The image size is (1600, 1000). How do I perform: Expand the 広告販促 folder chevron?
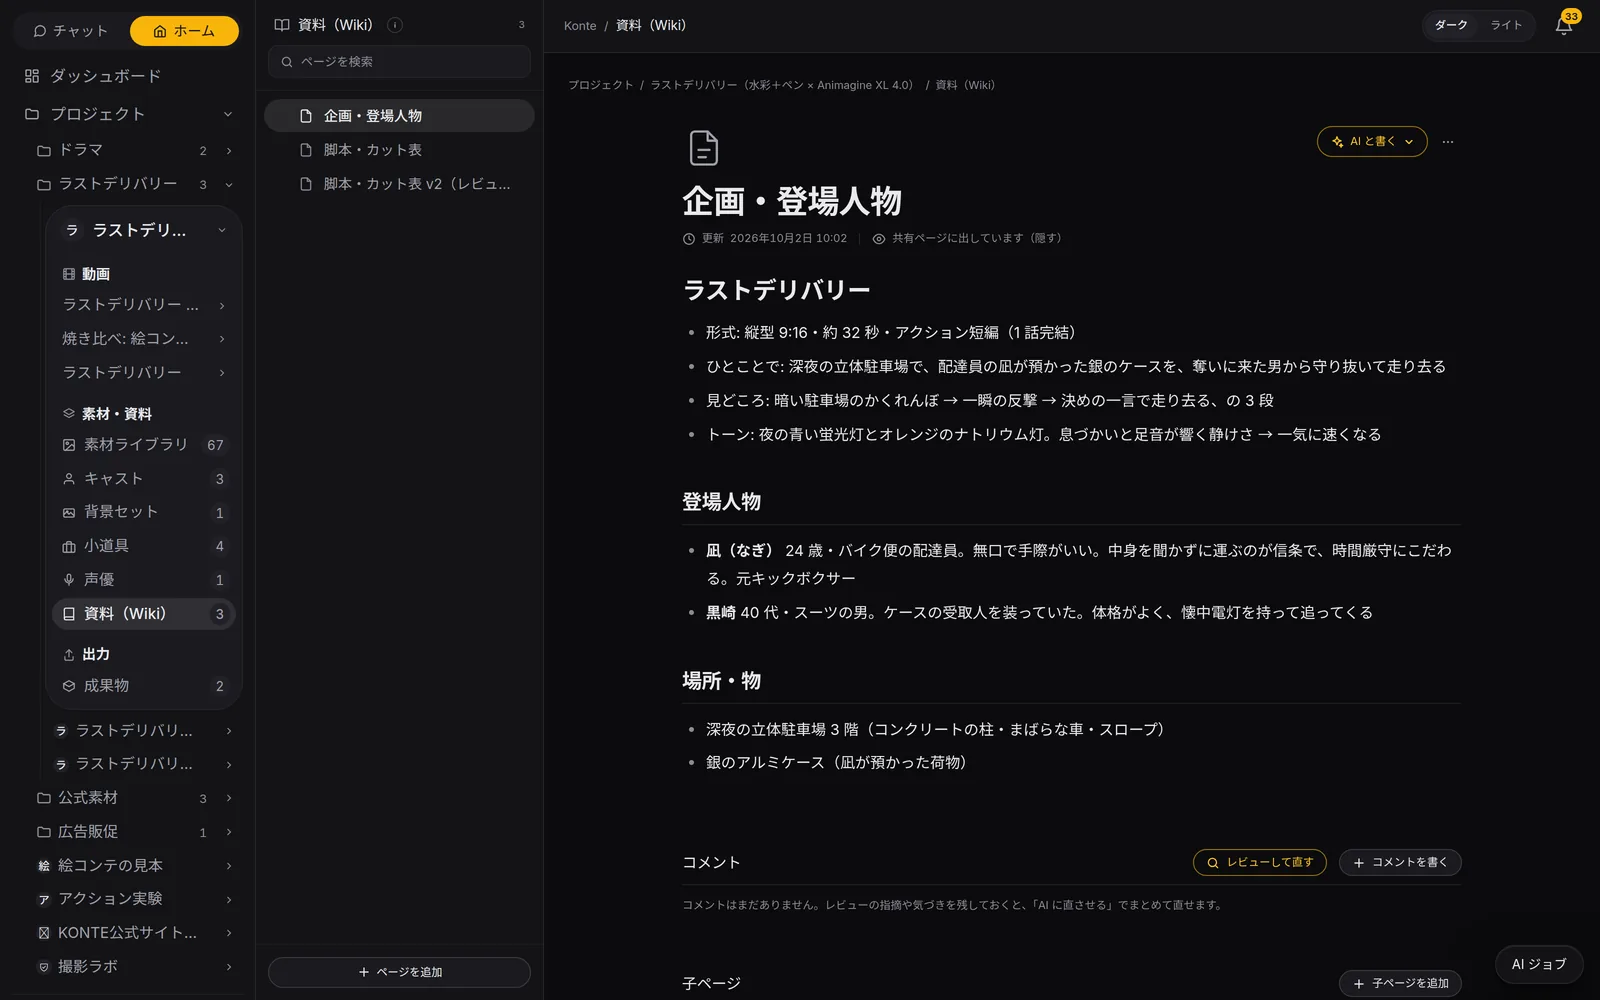tap(229, 832)
